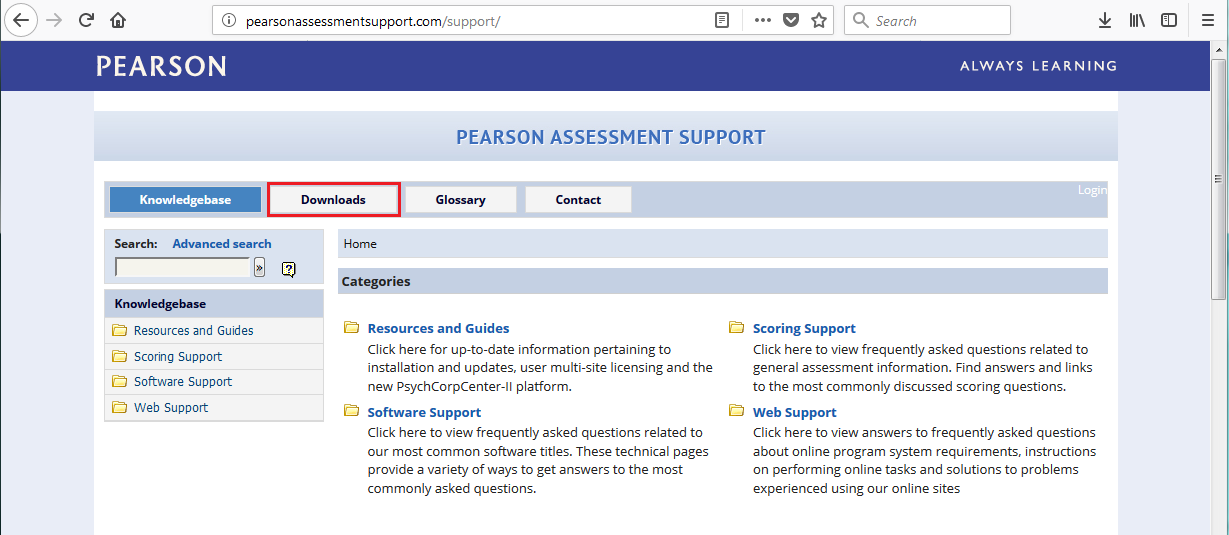The height and width of the screenshot is (535, 1229).
Task: Focus the Knowledgebase search input field
Action: click(x=182, y=267)
